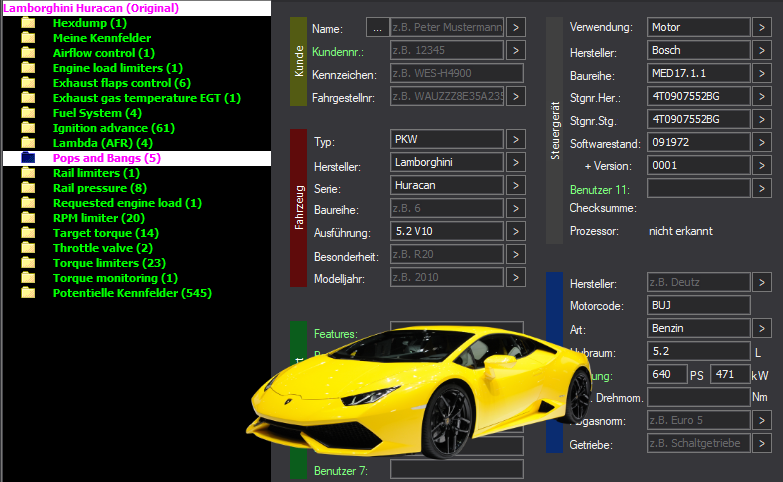The image size is (783, 482).
Task: Click folder icon for Potentielle Kennfelder (545)
Action: (x=28, y=293)
